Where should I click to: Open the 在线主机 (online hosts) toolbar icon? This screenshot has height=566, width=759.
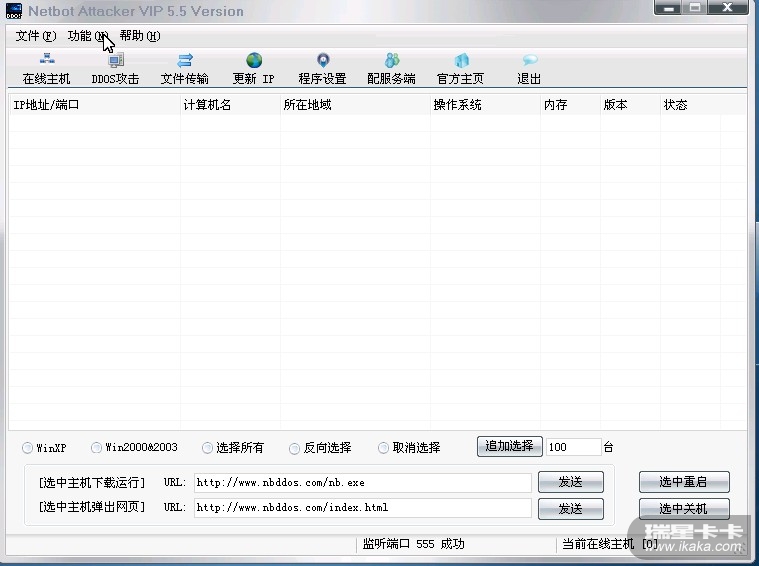coord(46,69)
